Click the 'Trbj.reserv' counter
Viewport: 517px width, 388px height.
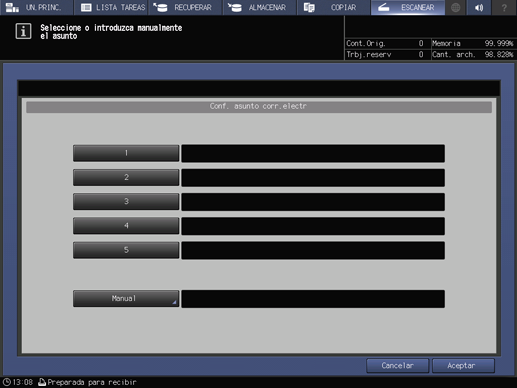click(x=385, y=54)
